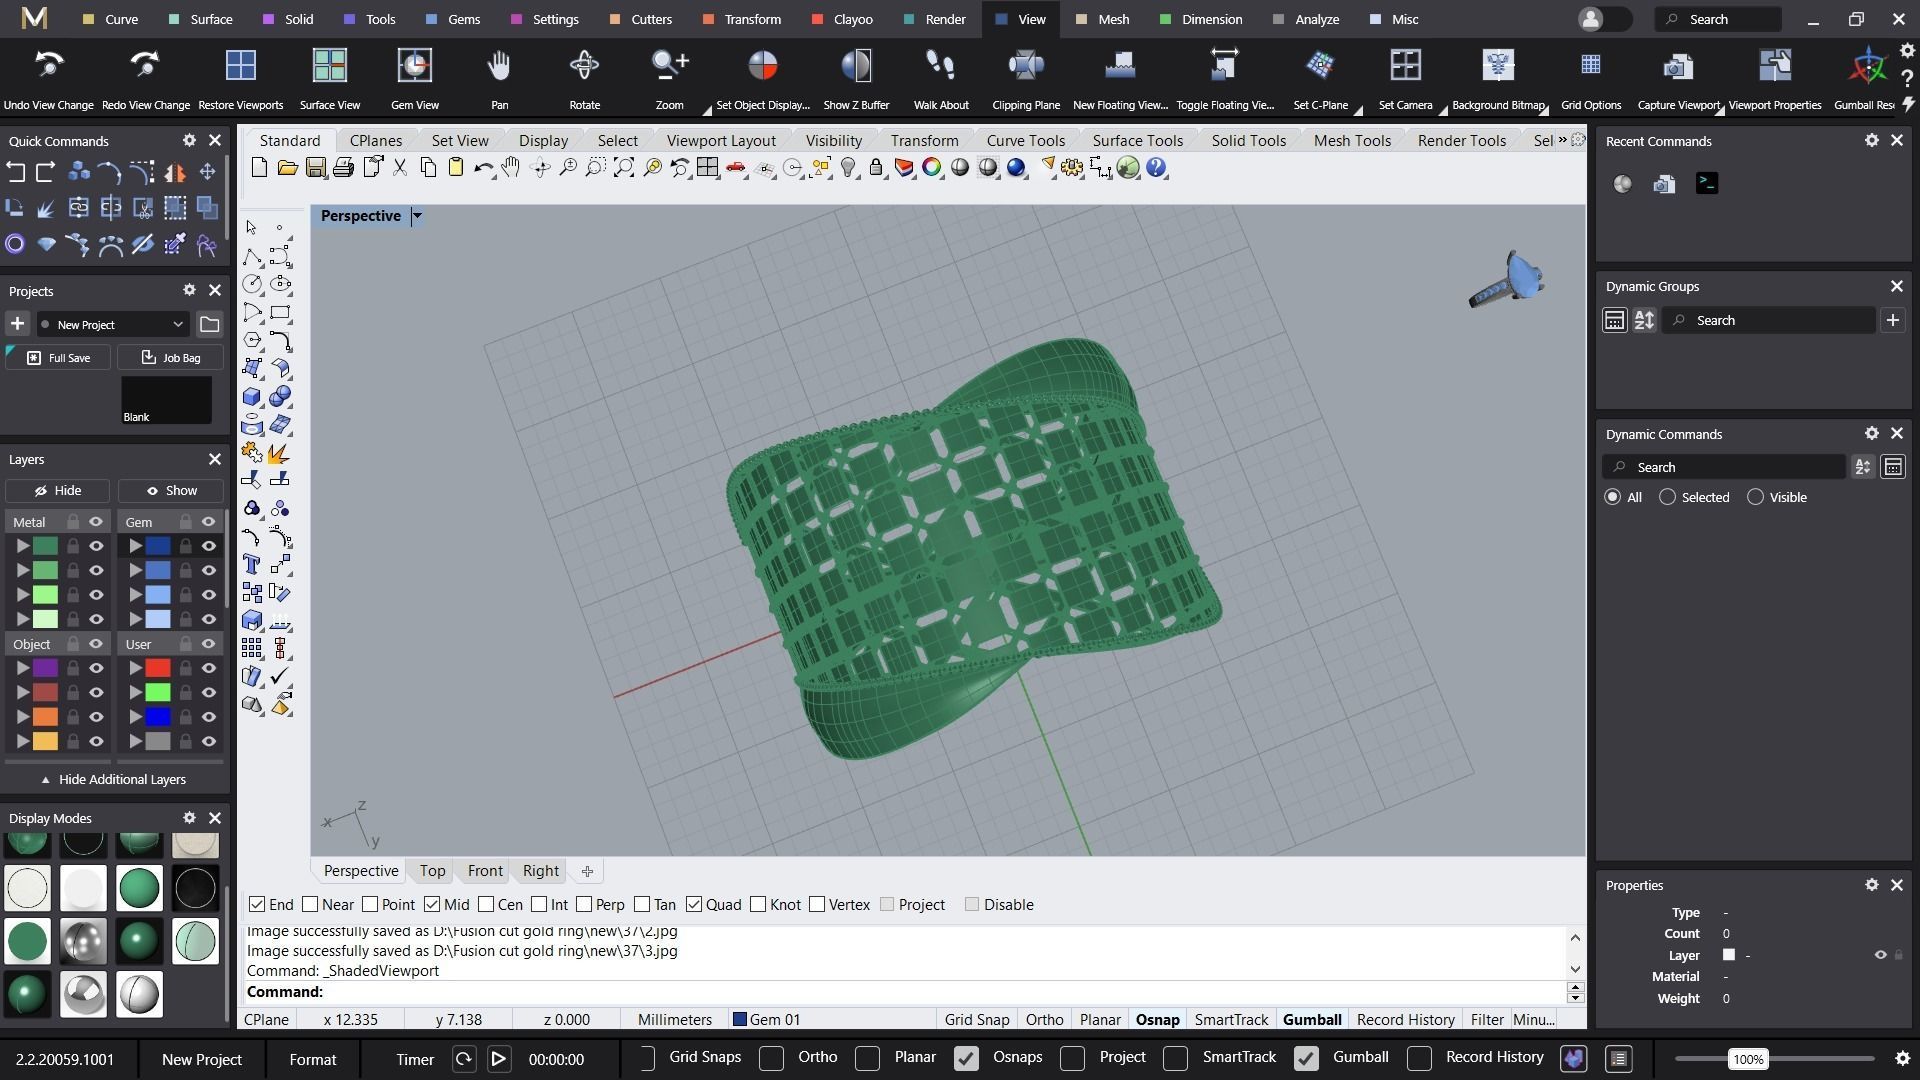Click the Help question mark toolbar icon
The width and height of the screenshot is (1920, 1080).
coord(1156,168)
